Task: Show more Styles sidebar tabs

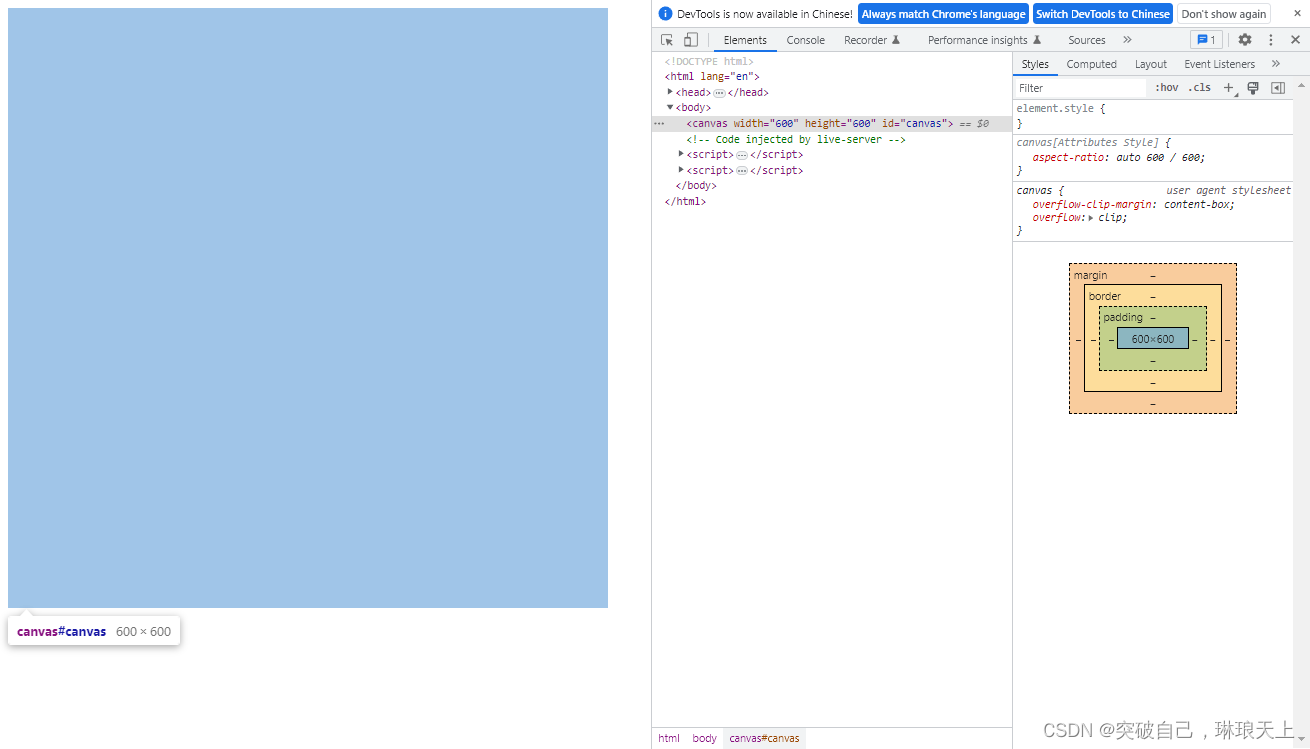Action: pos(1276,64)
